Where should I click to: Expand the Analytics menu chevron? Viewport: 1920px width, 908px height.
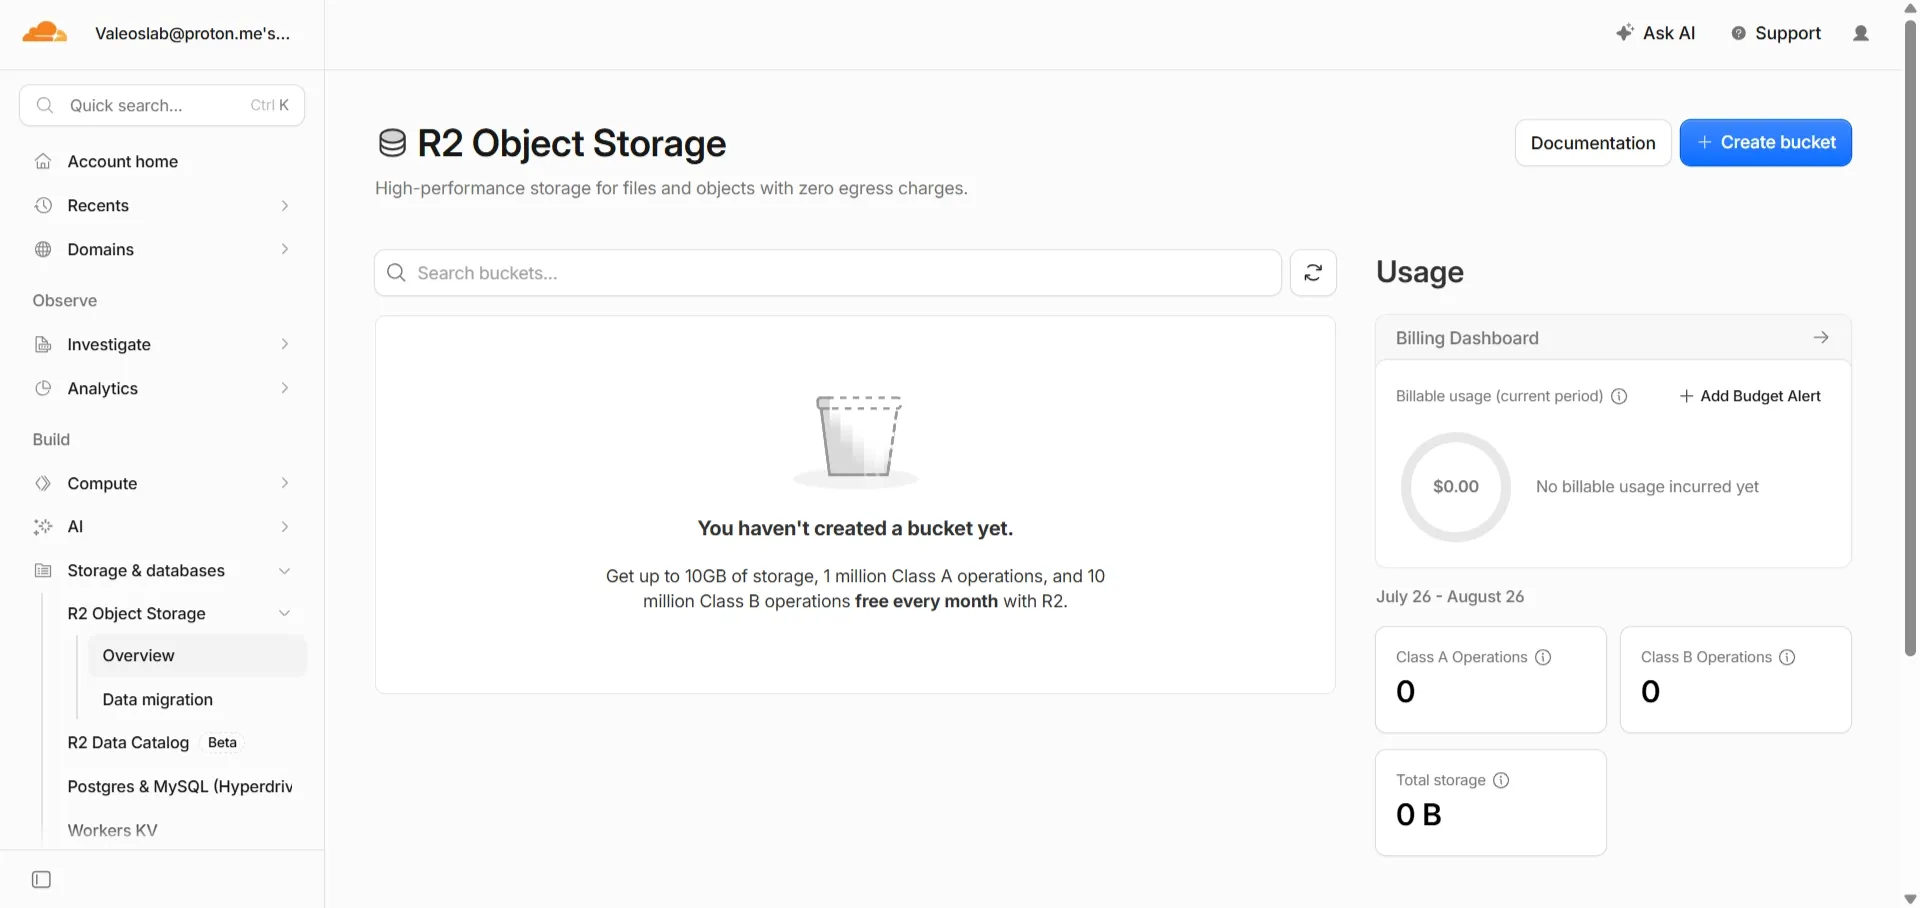[x=285, y=388]
